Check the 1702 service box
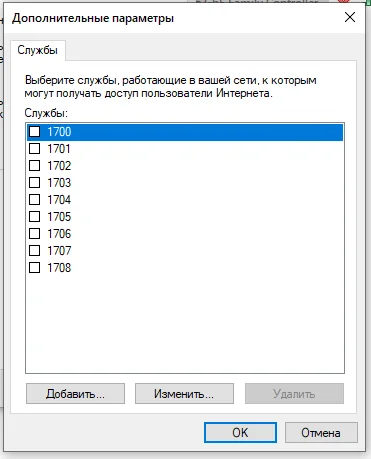The width and height of the screenshot is (371, 459). tap(34, 166)
